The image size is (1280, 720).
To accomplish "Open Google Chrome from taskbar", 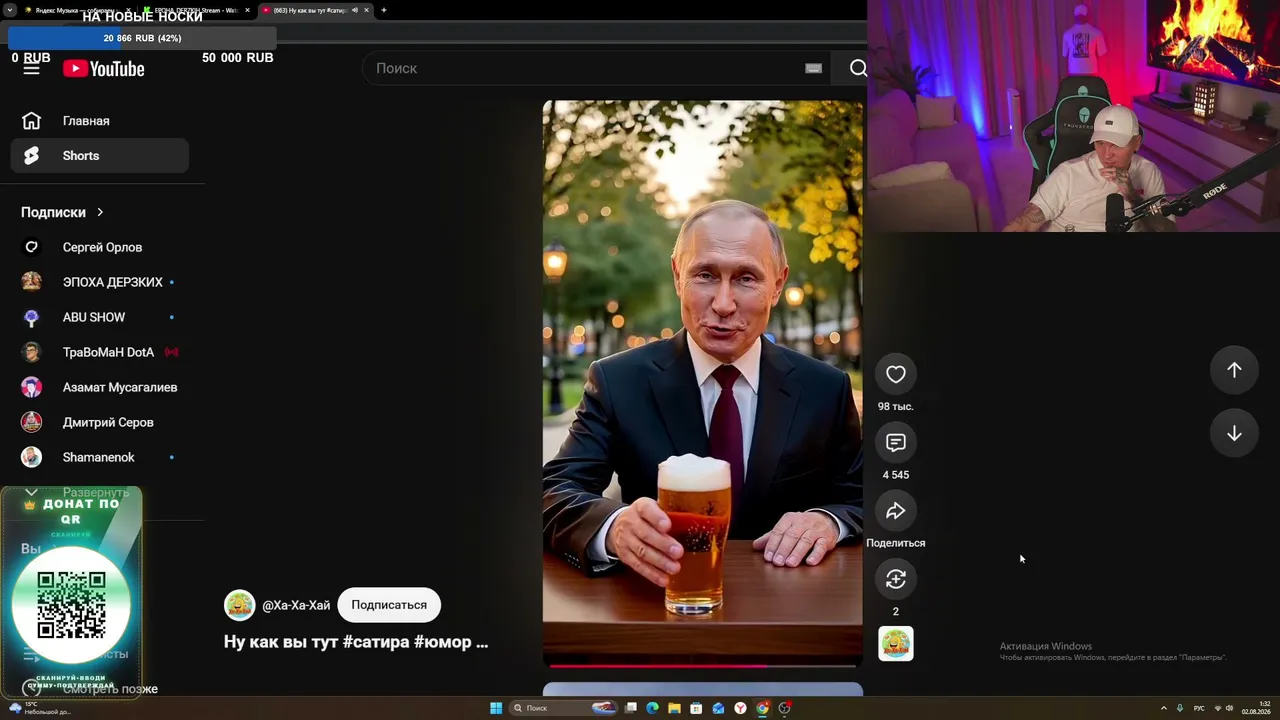I will (762, 708).
